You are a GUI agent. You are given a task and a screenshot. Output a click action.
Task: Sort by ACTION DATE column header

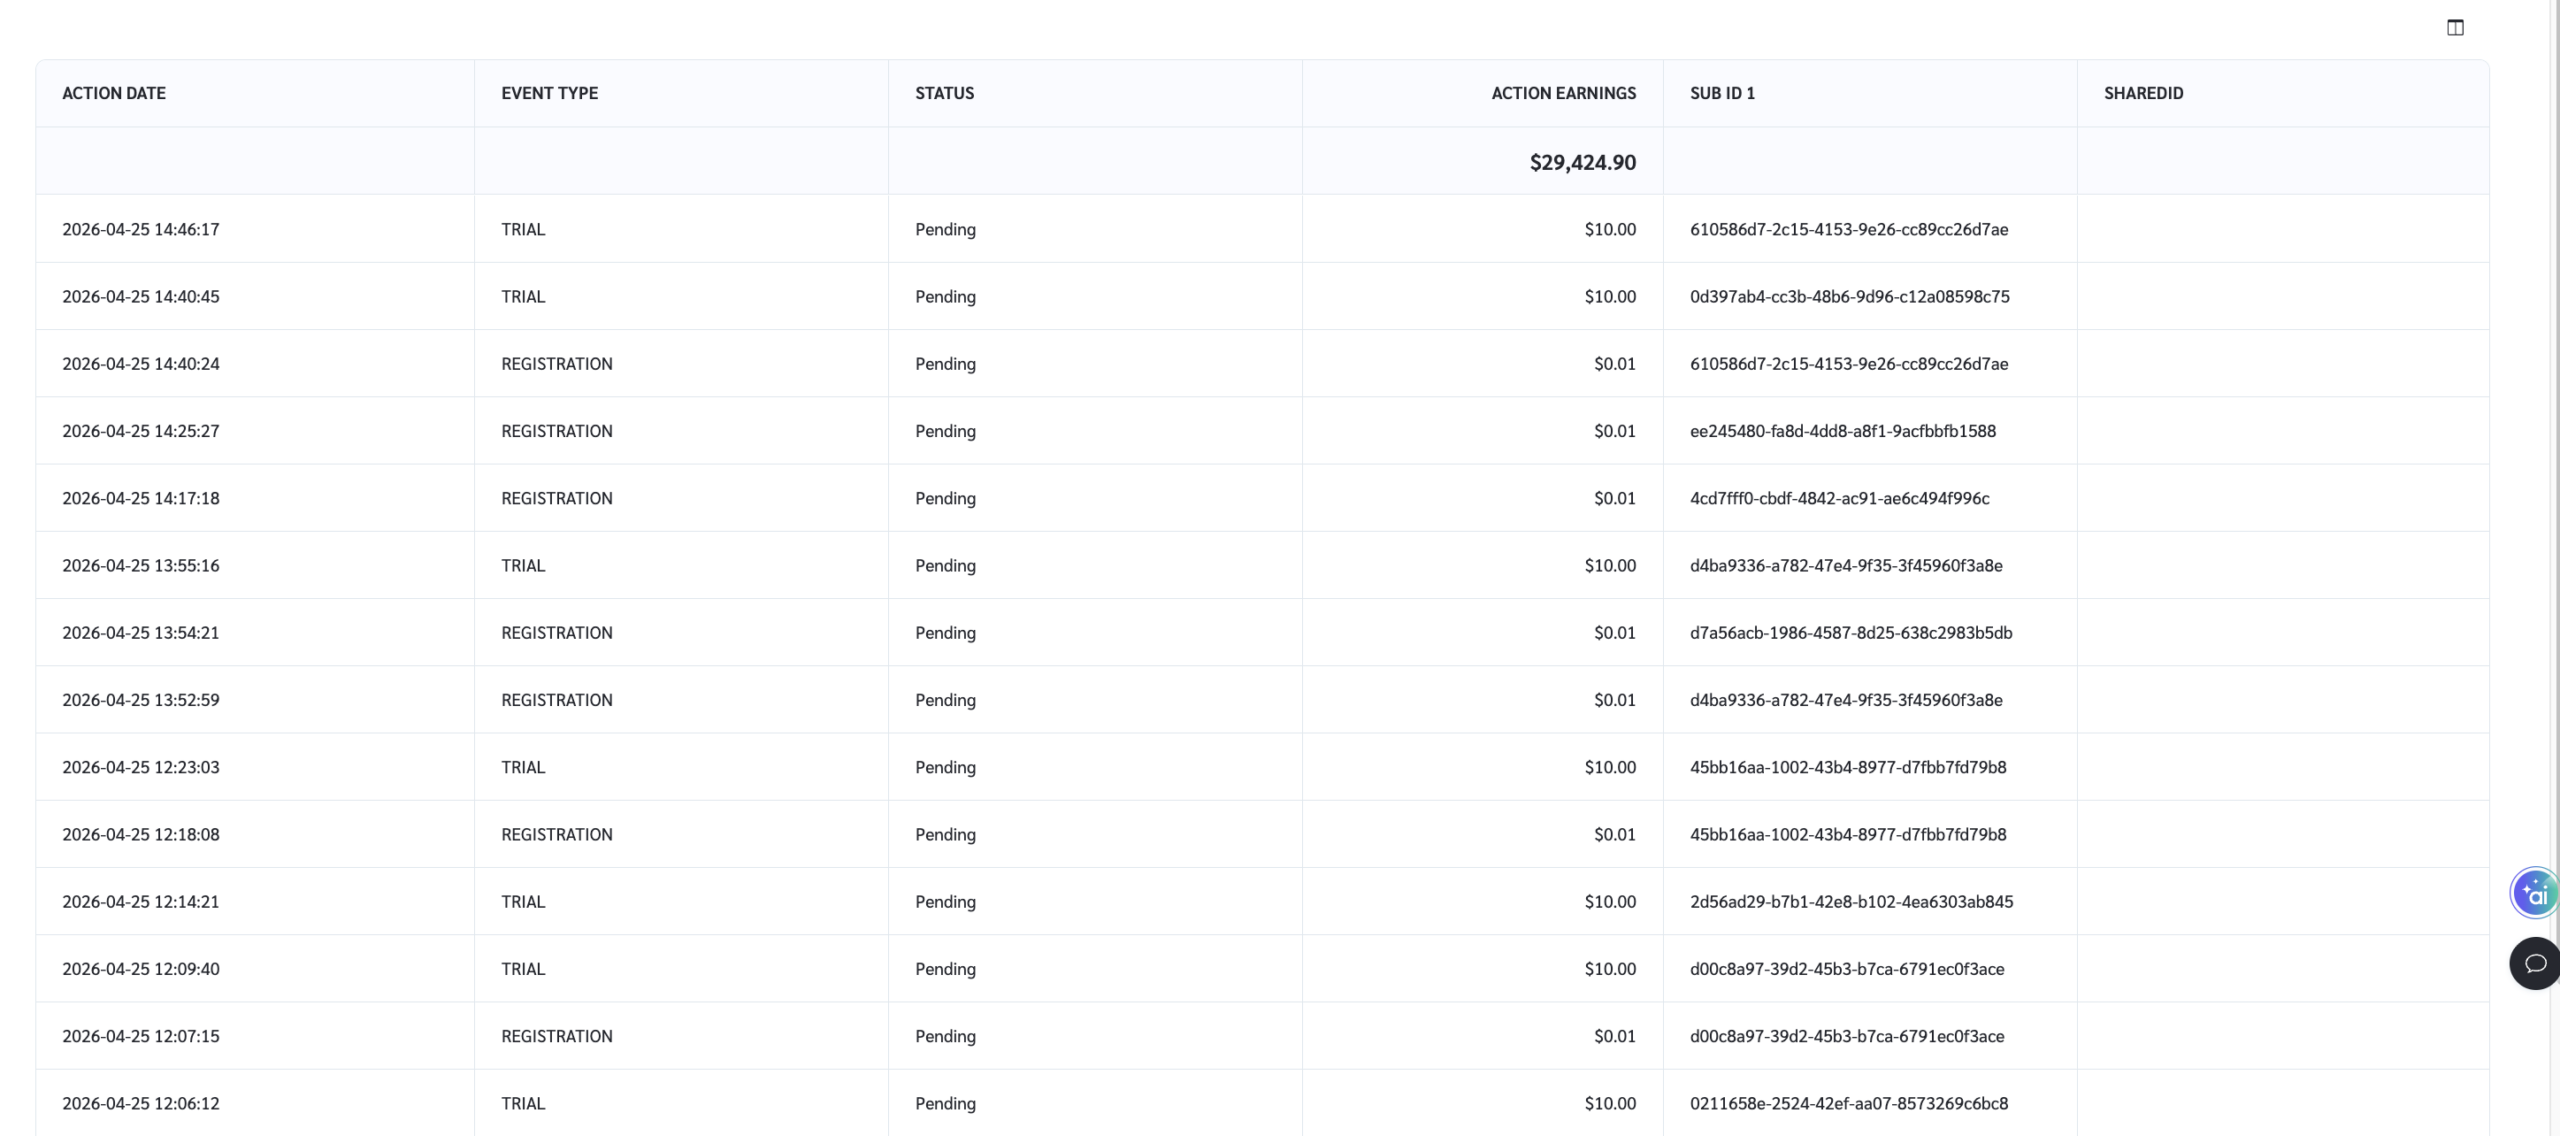[114, 93]
